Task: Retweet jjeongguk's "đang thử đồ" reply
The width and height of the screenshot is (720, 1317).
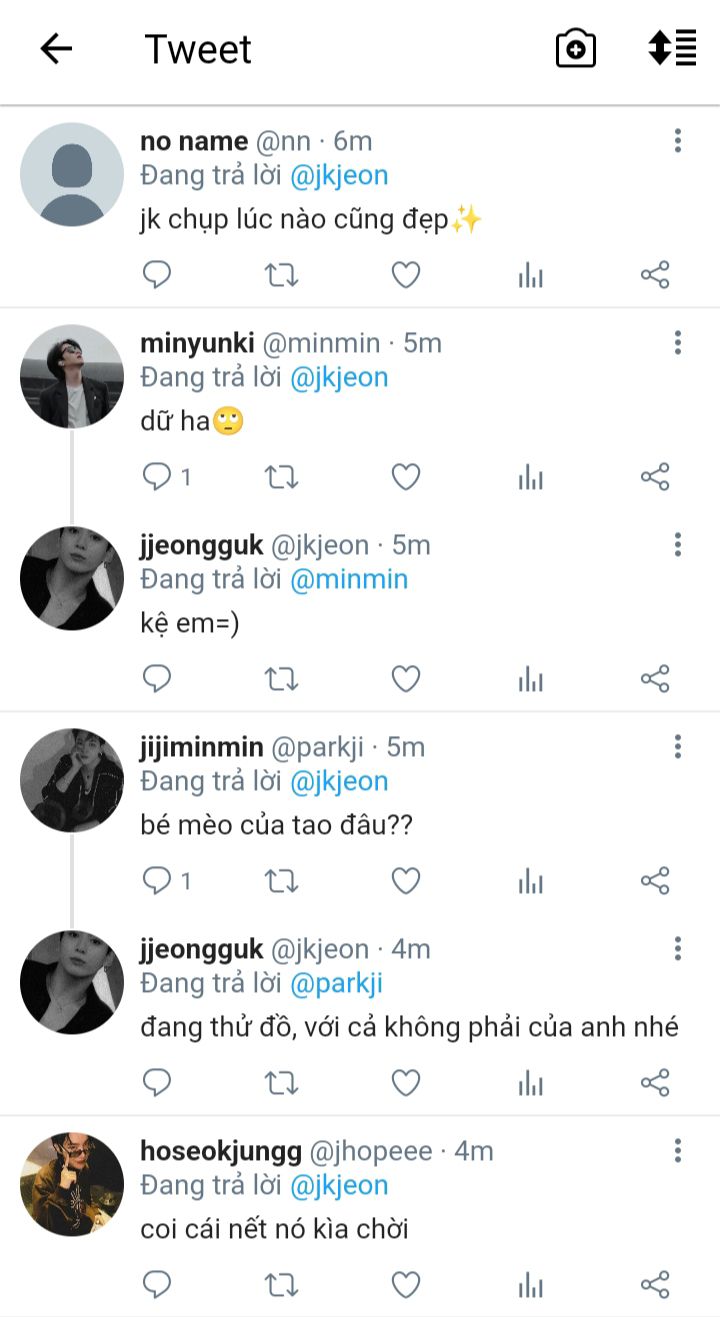Action: (x=281, y=1083)
